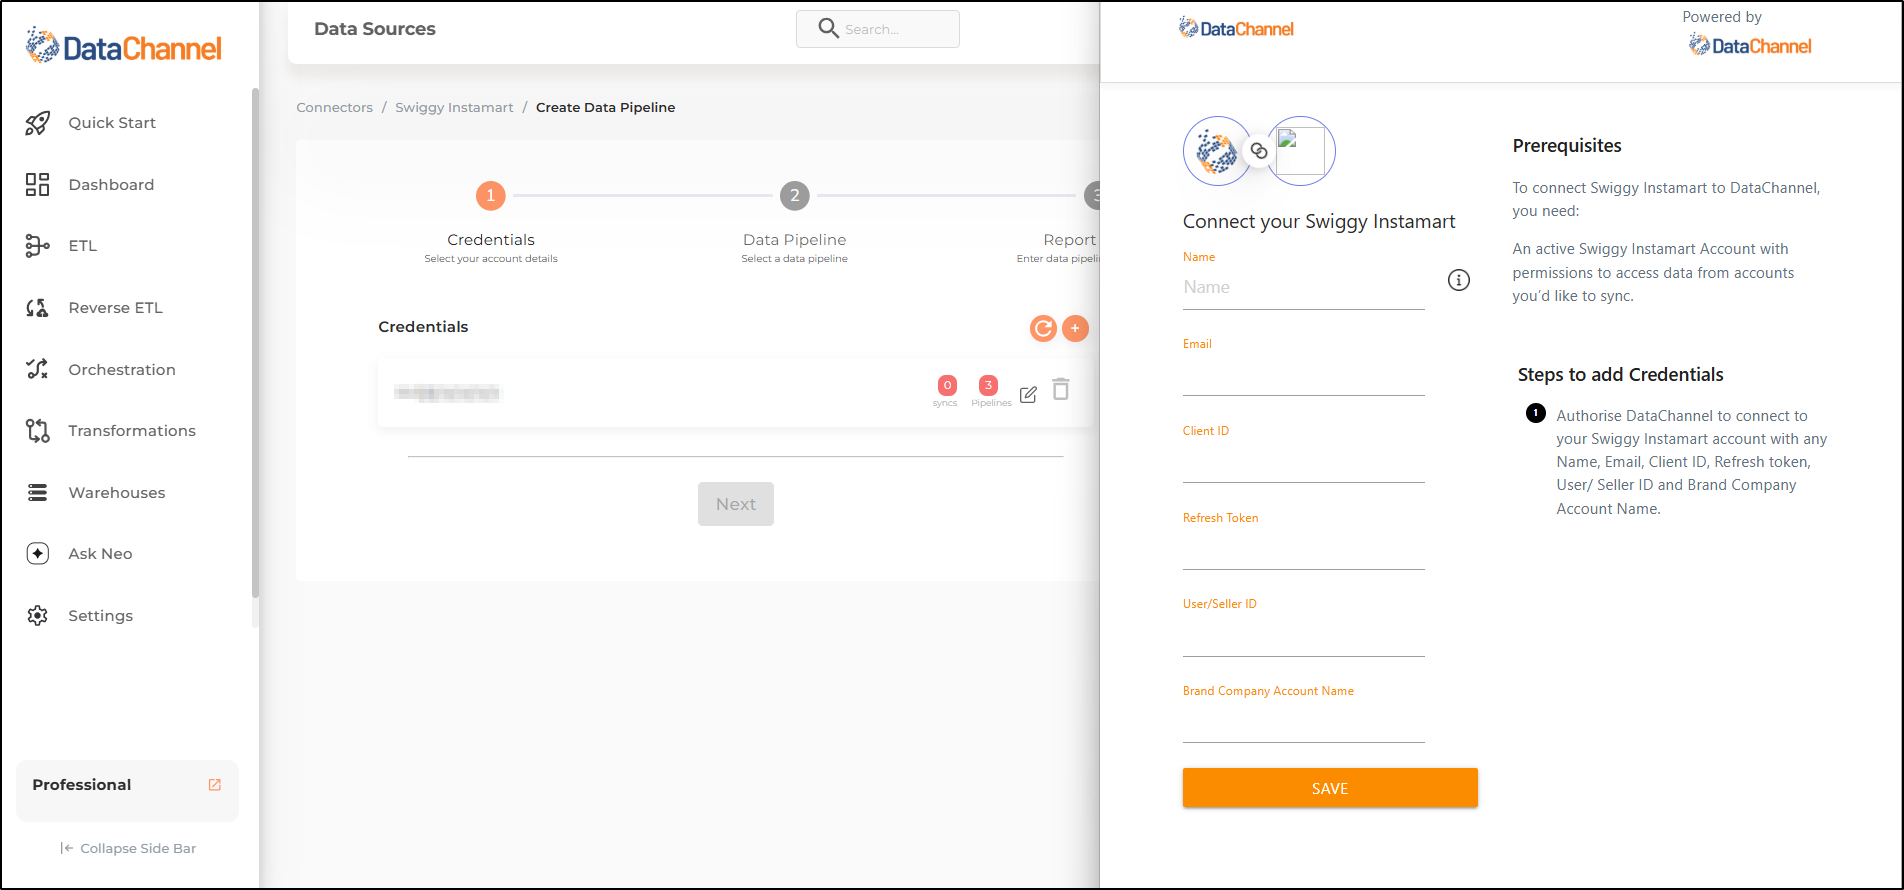Click the DataChannel logo in sidebar

click(124, 46)
